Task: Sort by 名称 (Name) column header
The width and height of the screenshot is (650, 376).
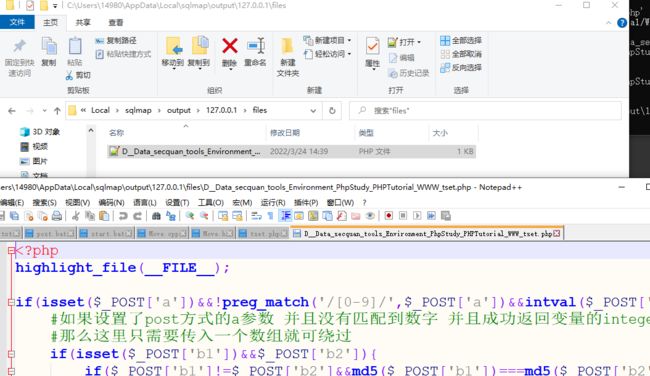Action: coord(116,133)
